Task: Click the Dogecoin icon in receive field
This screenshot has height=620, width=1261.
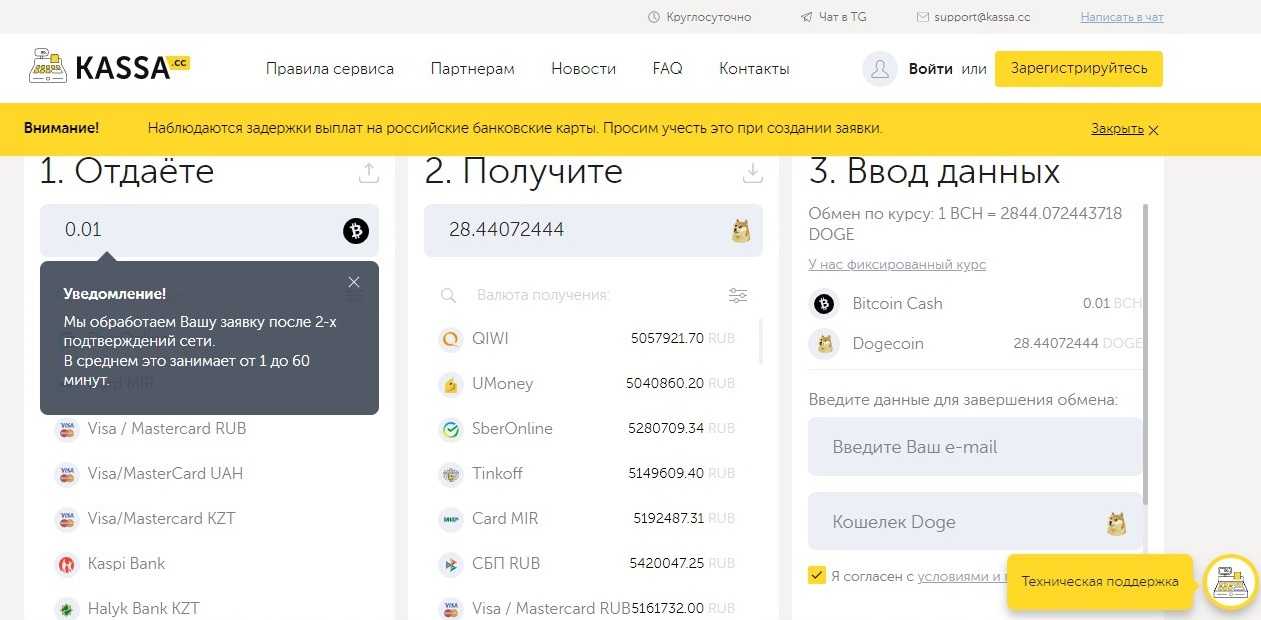Action: (x=740, y=231)
